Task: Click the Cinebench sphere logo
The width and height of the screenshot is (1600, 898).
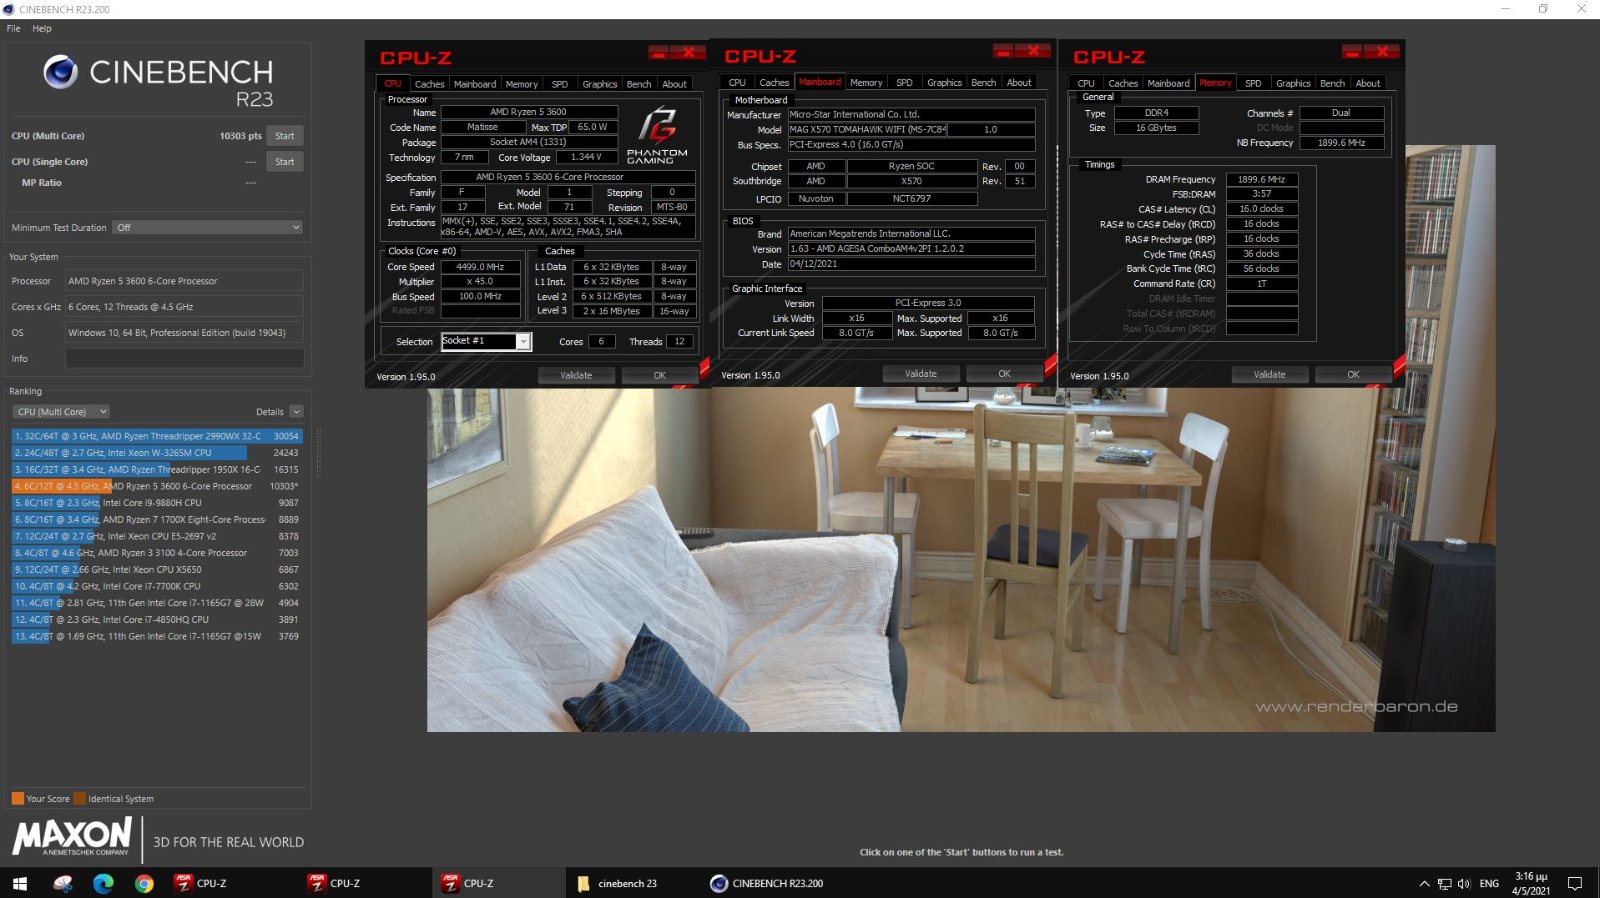Action: [61, 71]
